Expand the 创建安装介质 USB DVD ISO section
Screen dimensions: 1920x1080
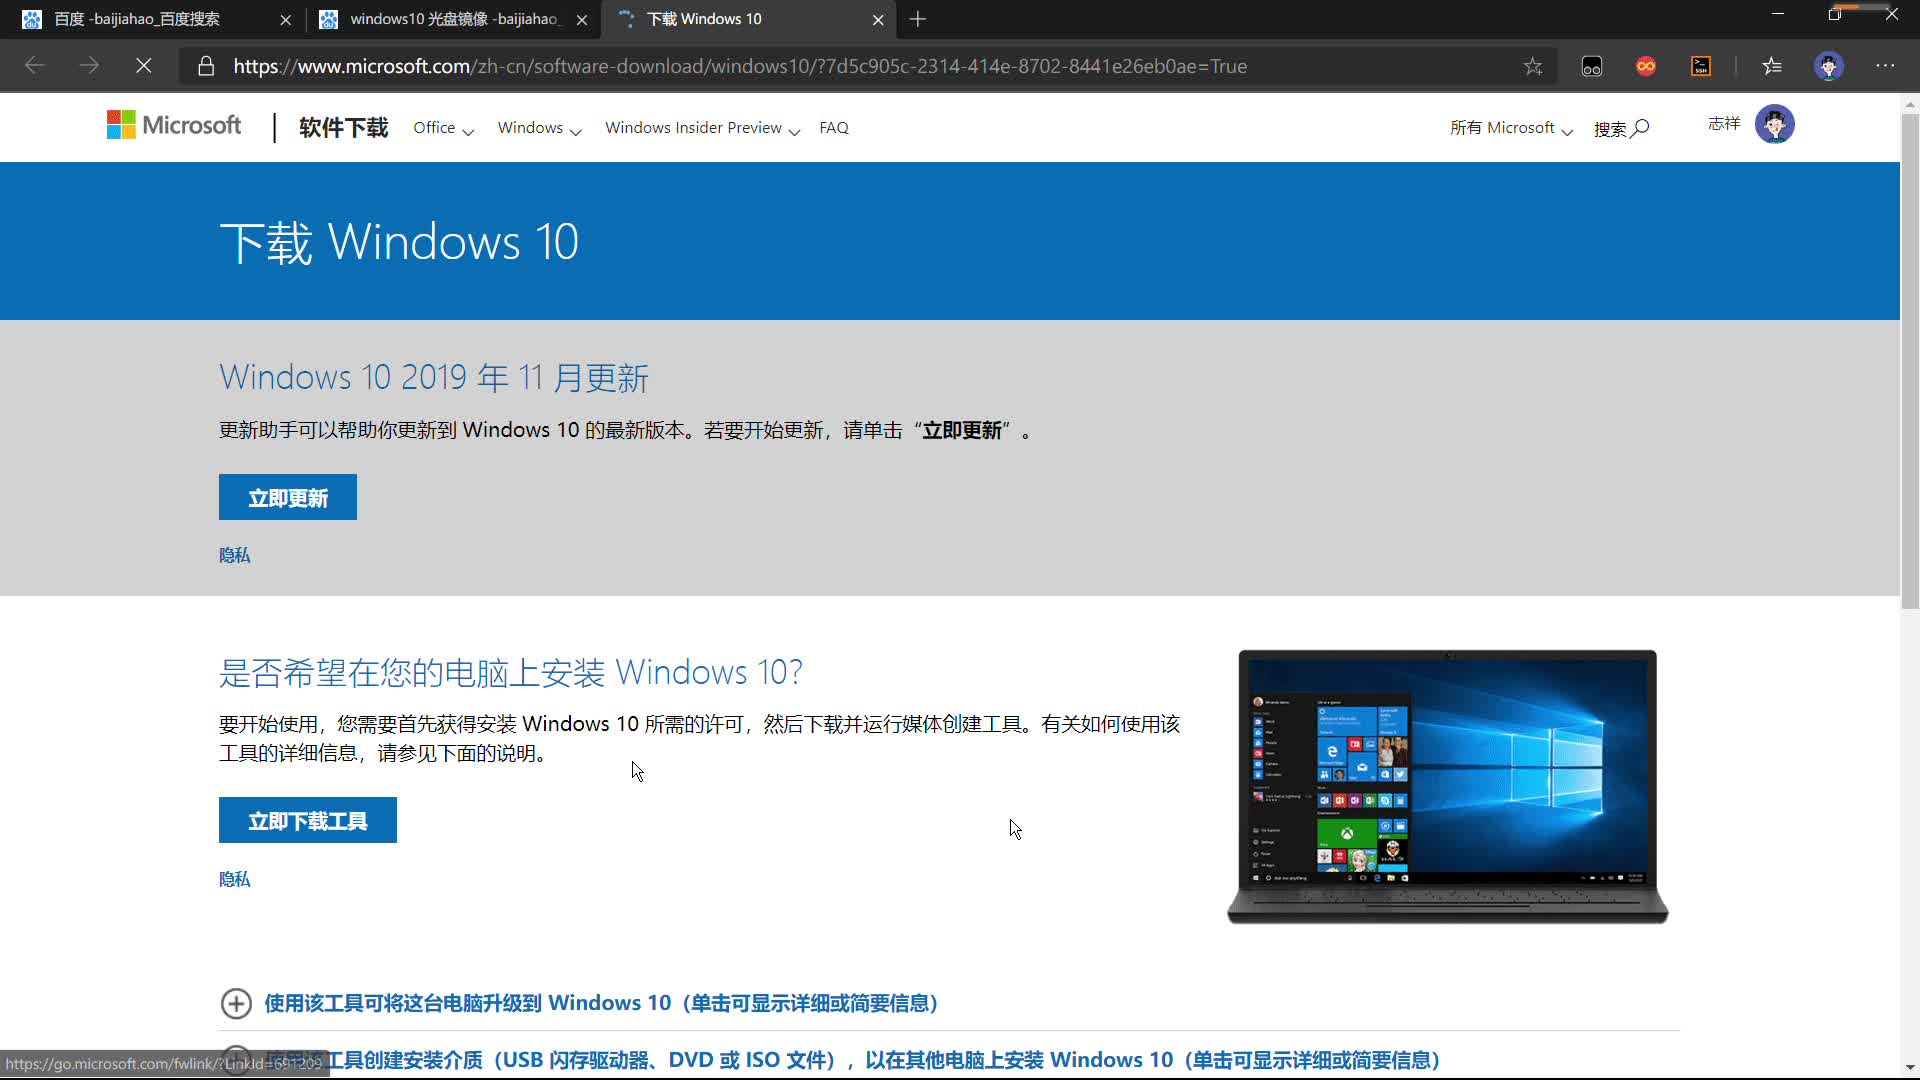(853, 1060)
